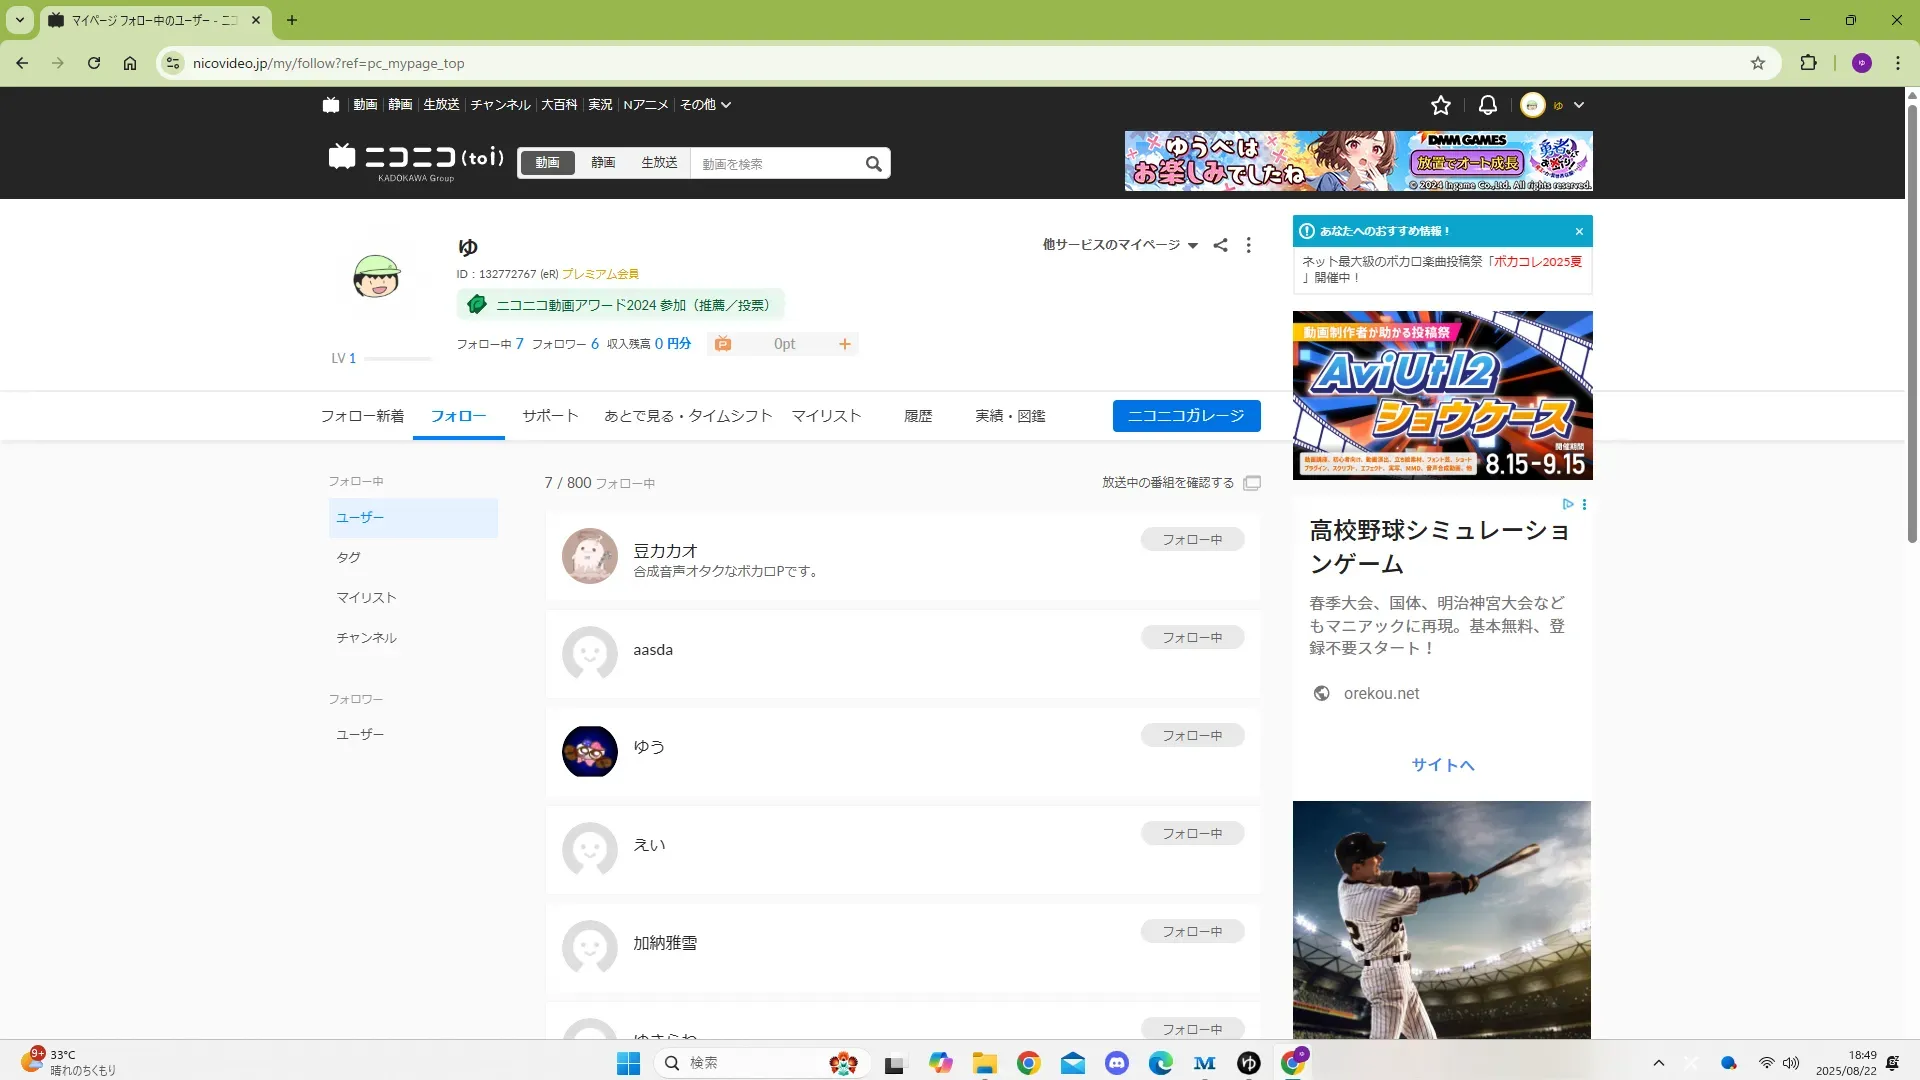Viewport: 1920px width, 1080px height.
Task: Open the フォロー新着 tab
Action: 362,416
